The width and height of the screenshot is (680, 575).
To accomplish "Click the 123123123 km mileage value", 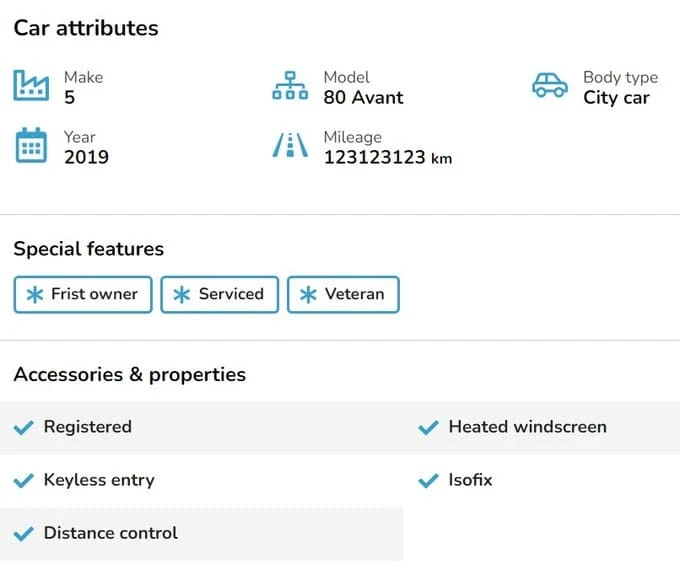I will click(x=387, y=158).
